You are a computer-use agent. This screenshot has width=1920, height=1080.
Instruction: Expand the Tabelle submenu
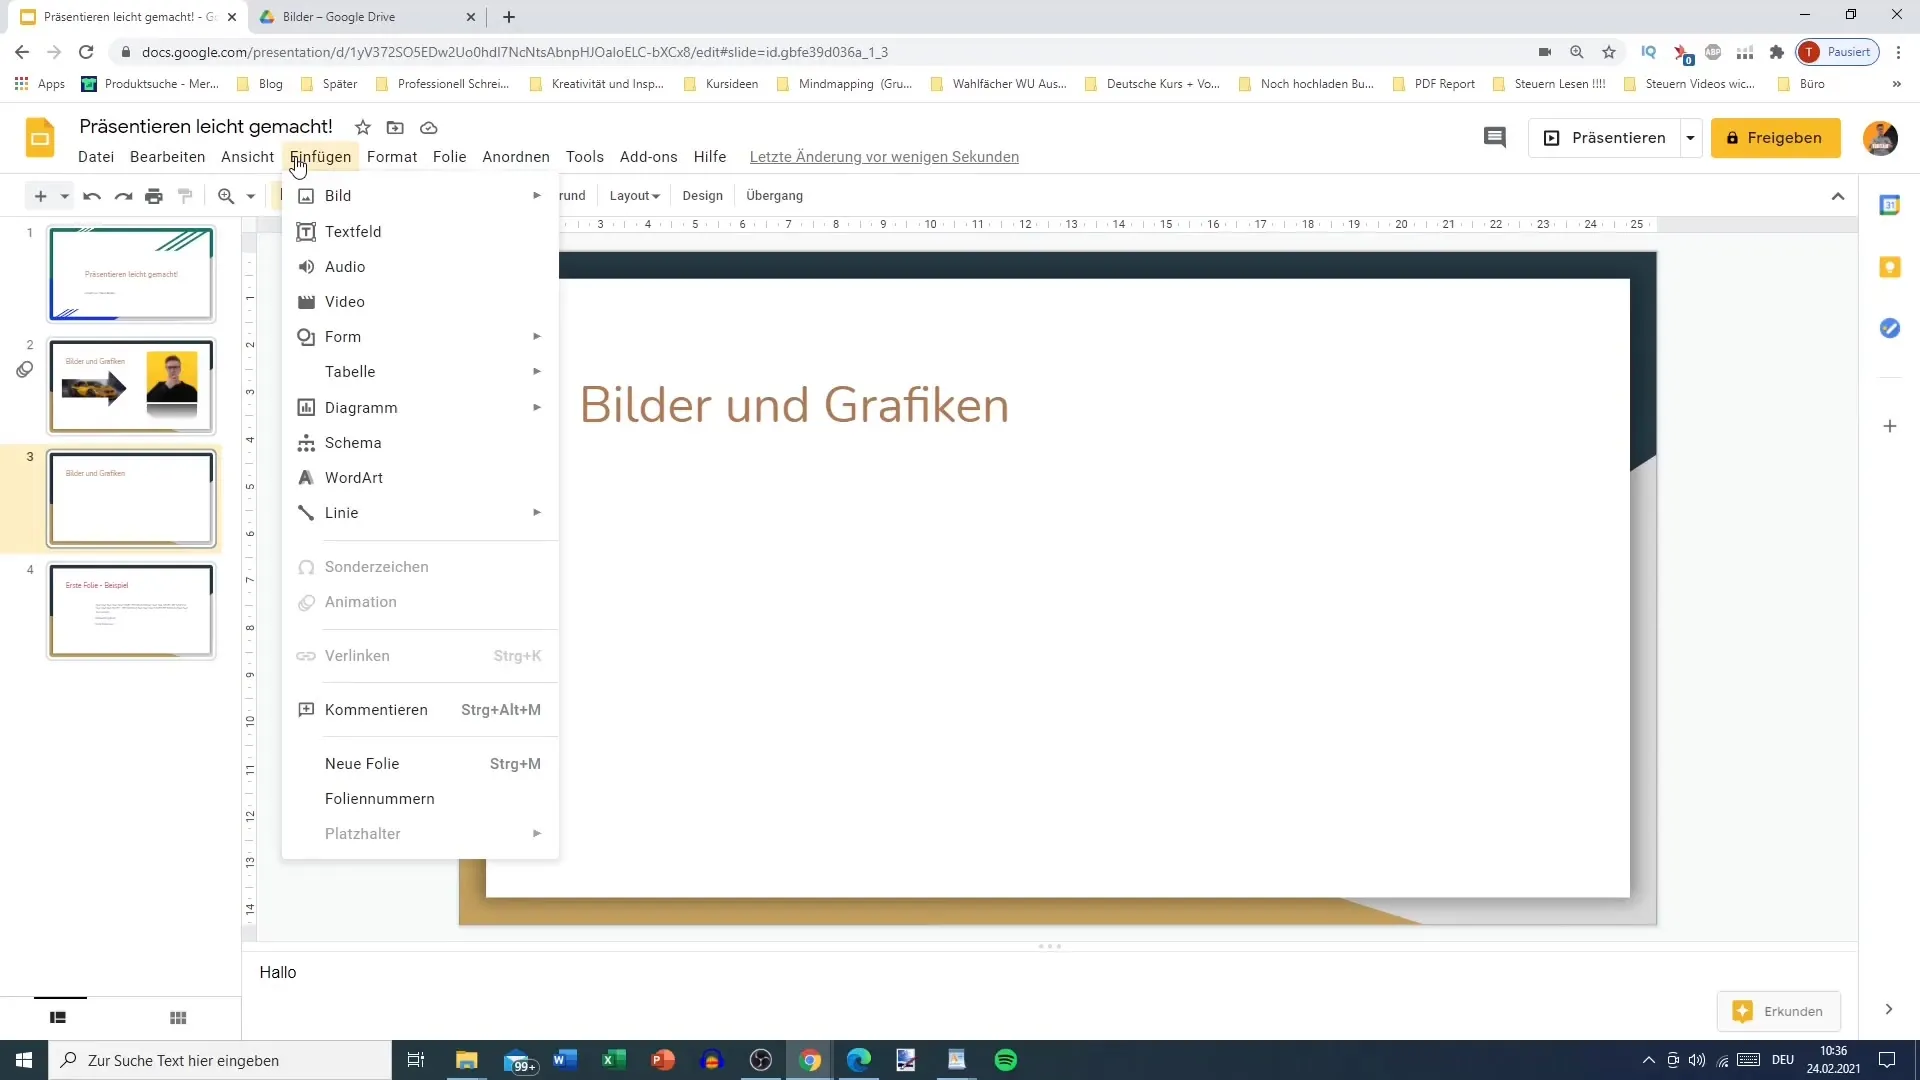[420, 372]
